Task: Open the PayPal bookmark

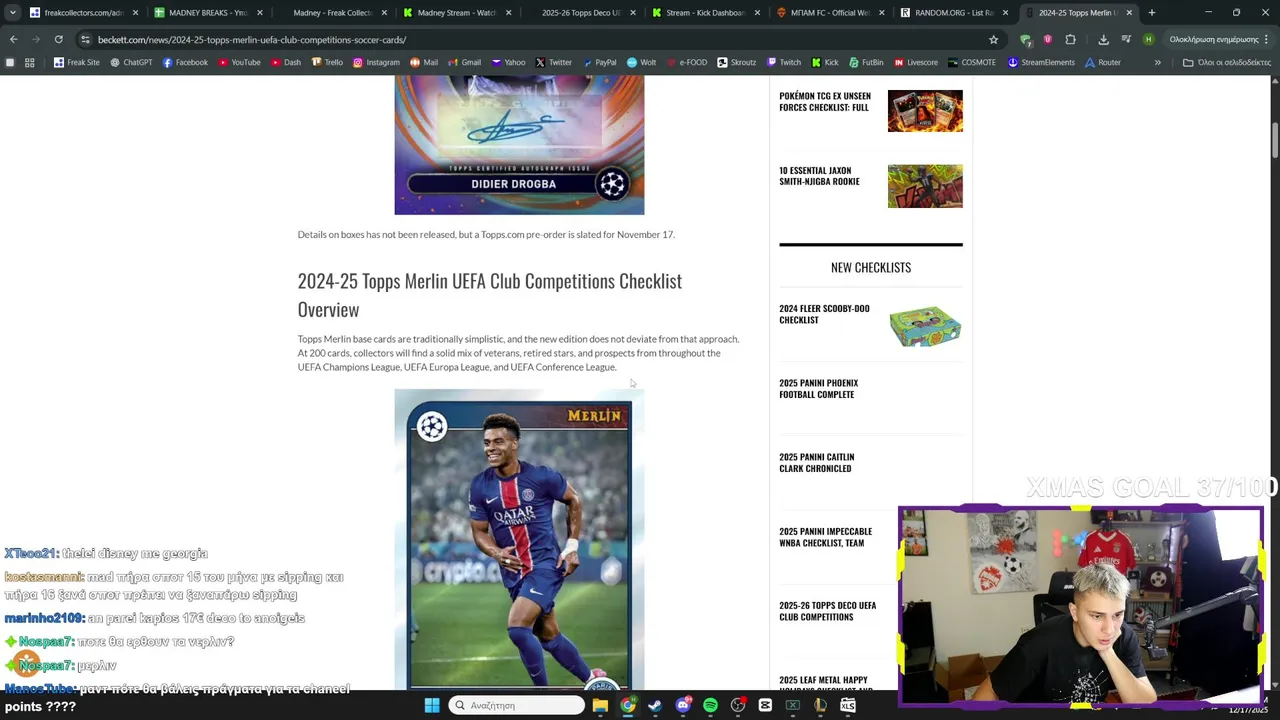Action: coord(599,62)
